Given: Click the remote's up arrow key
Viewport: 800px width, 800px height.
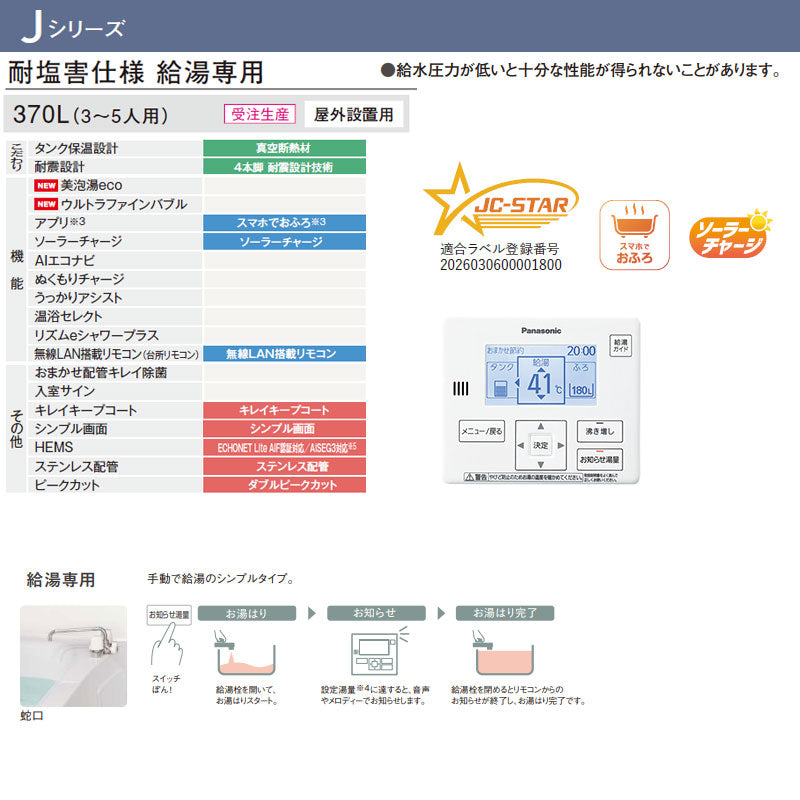Looking at the screenshot, I should pos(540,426).
